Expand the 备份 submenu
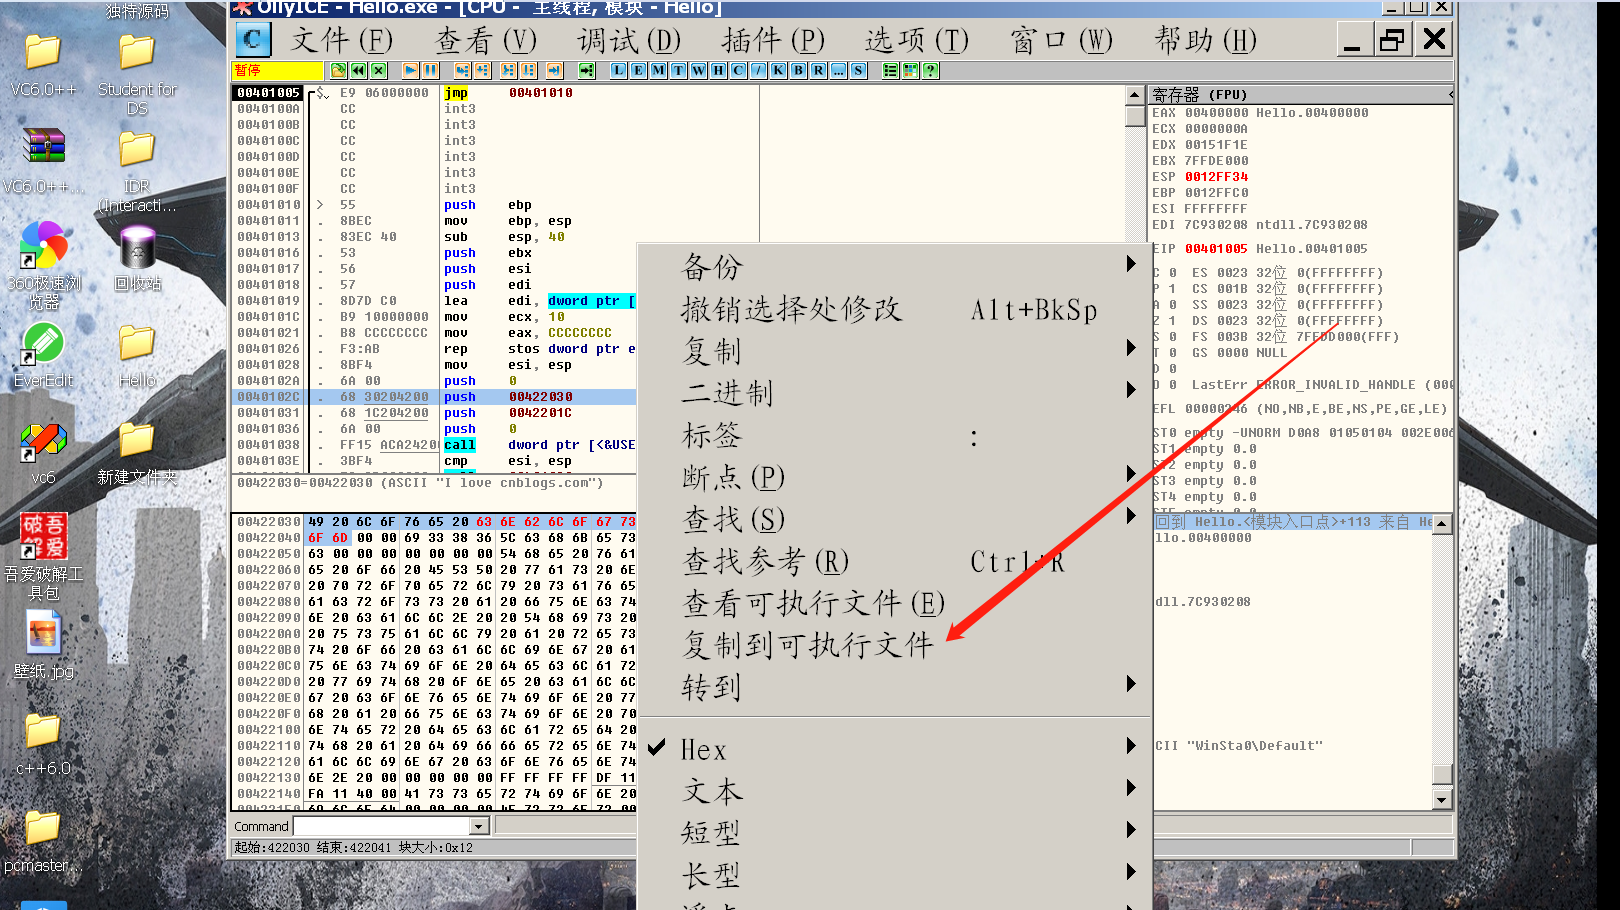Viewport: 1620px width, 910px height. click(x=893, y=266)
